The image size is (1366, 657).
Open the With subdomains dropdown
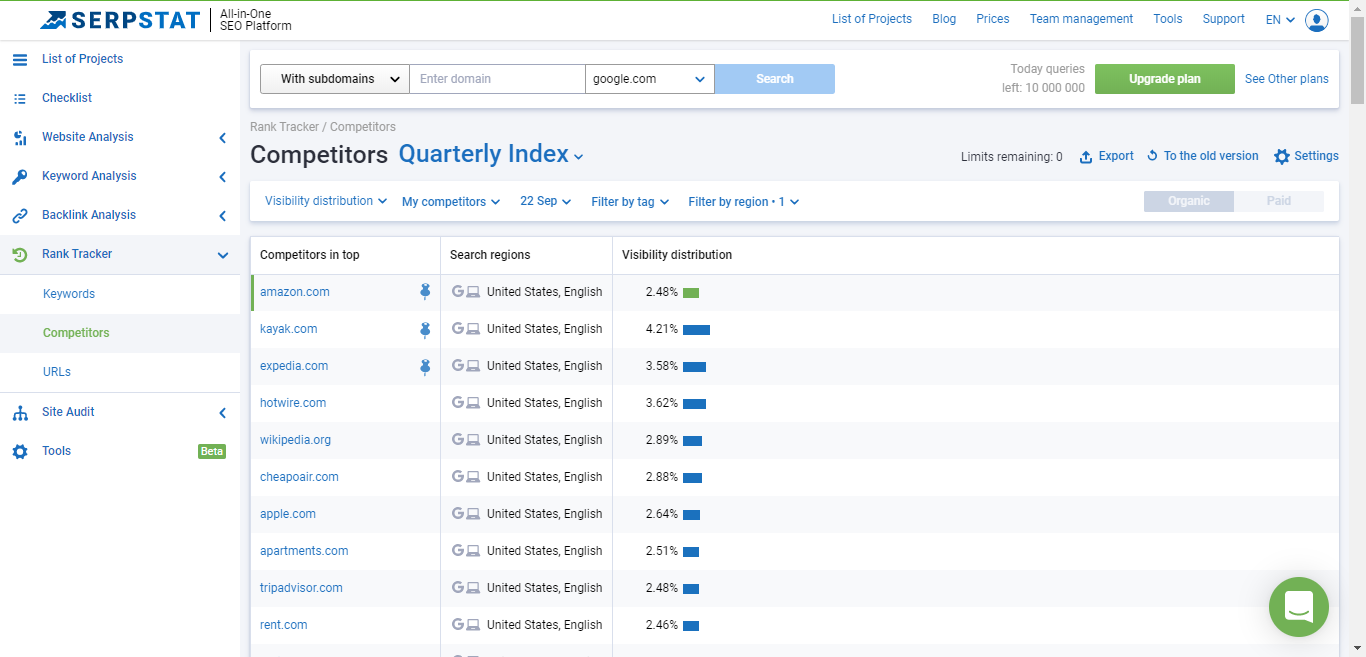335,79
